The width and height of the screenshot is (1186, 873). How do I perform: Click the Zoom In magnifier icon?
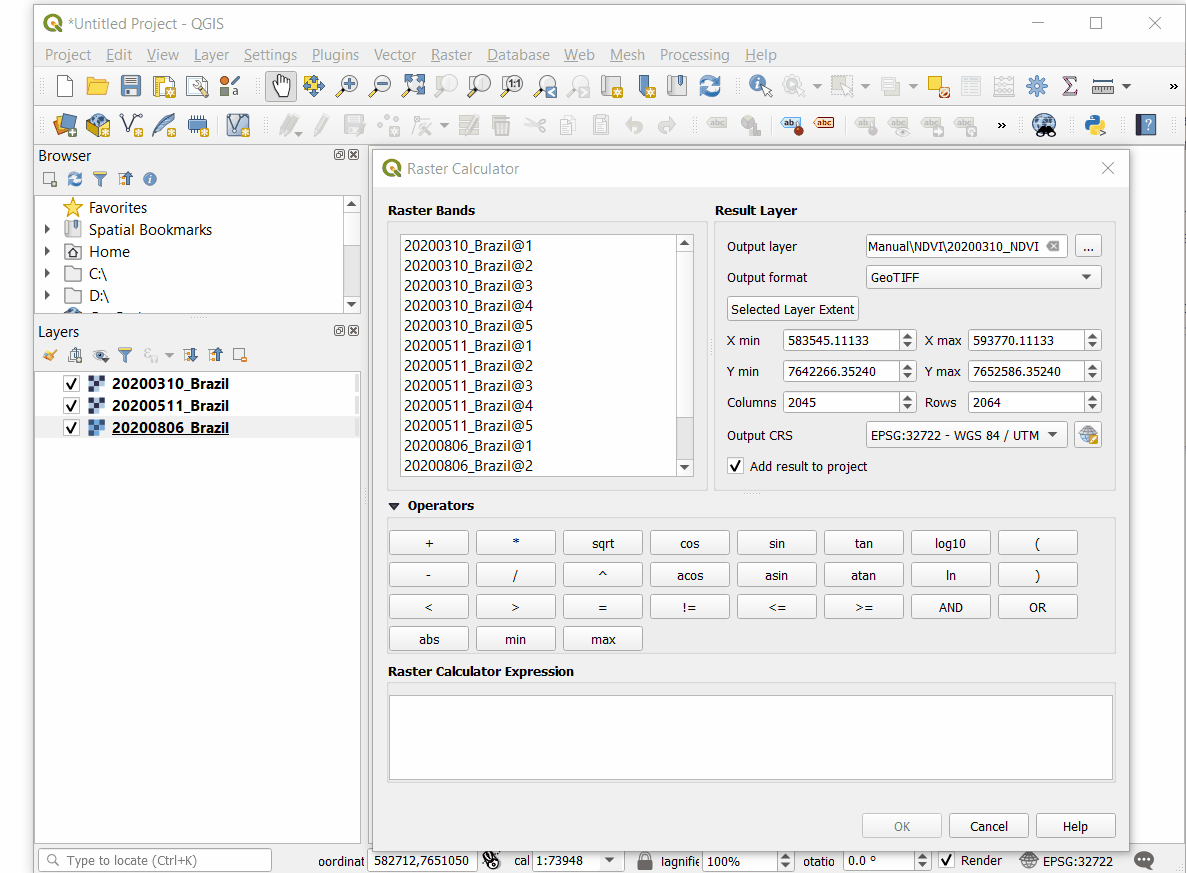(x=346, y=86)
